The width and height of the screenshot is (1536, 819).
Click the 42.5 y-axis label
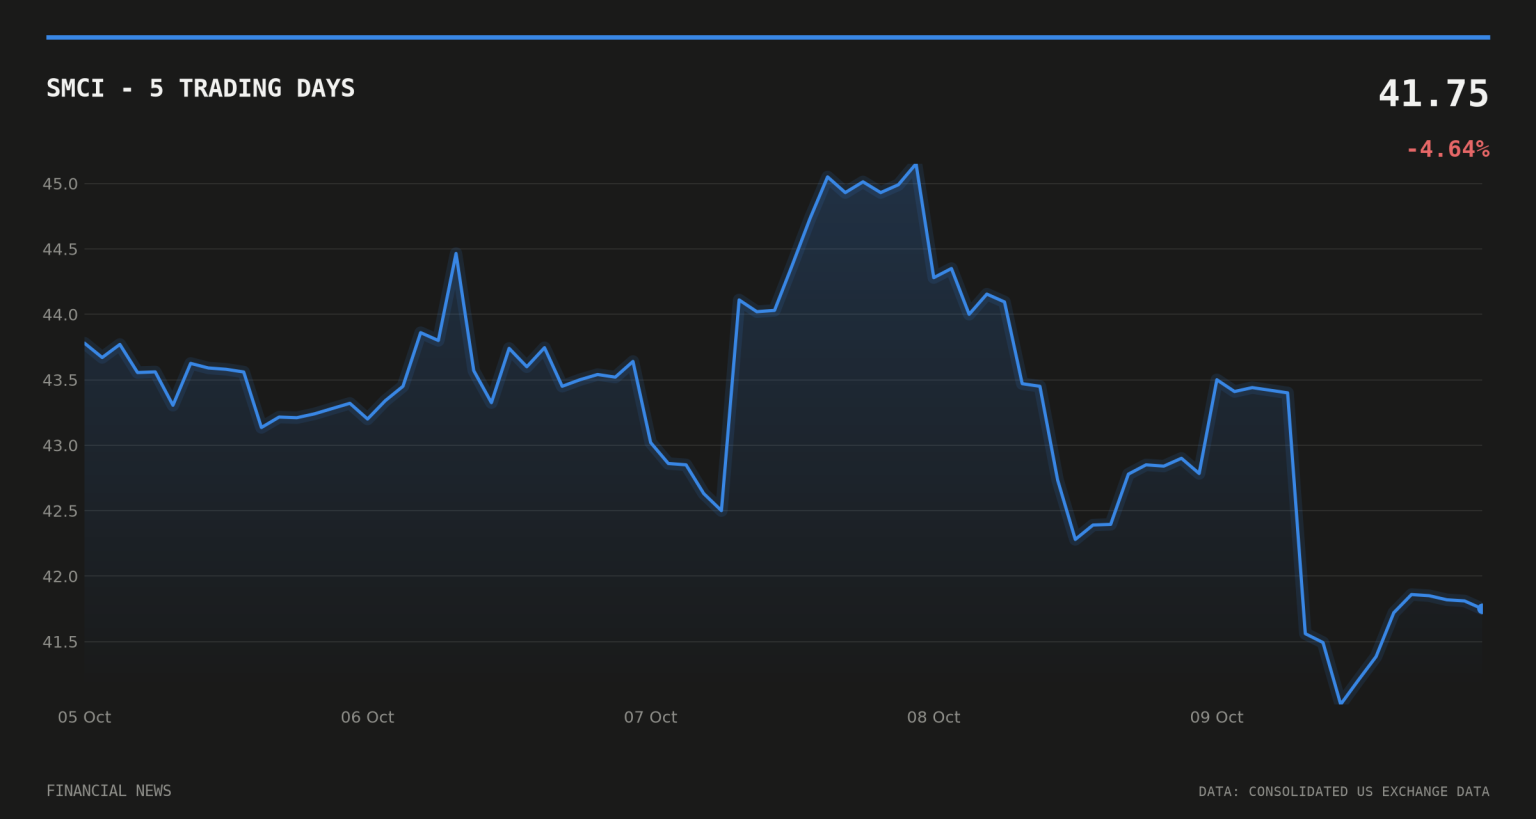[60, 511]
